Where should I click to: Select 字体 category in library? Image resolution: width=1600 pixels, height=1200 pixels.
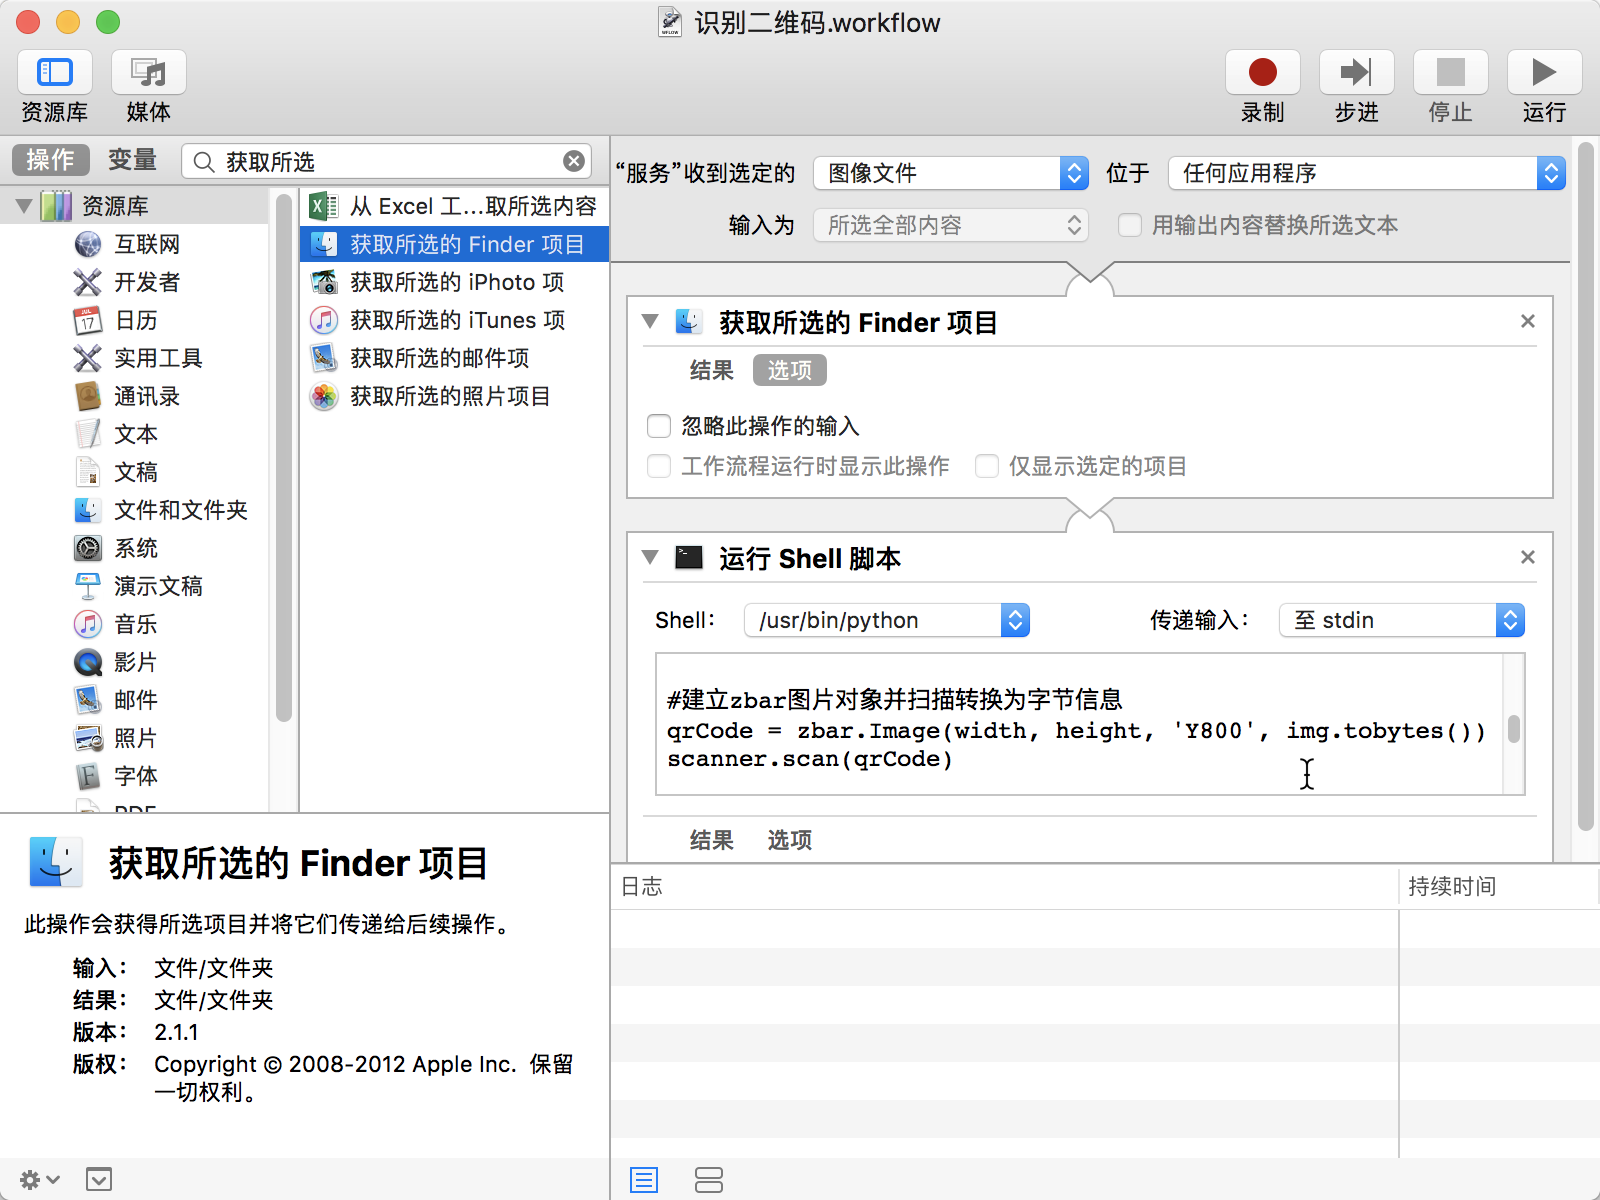coord(135,776)
